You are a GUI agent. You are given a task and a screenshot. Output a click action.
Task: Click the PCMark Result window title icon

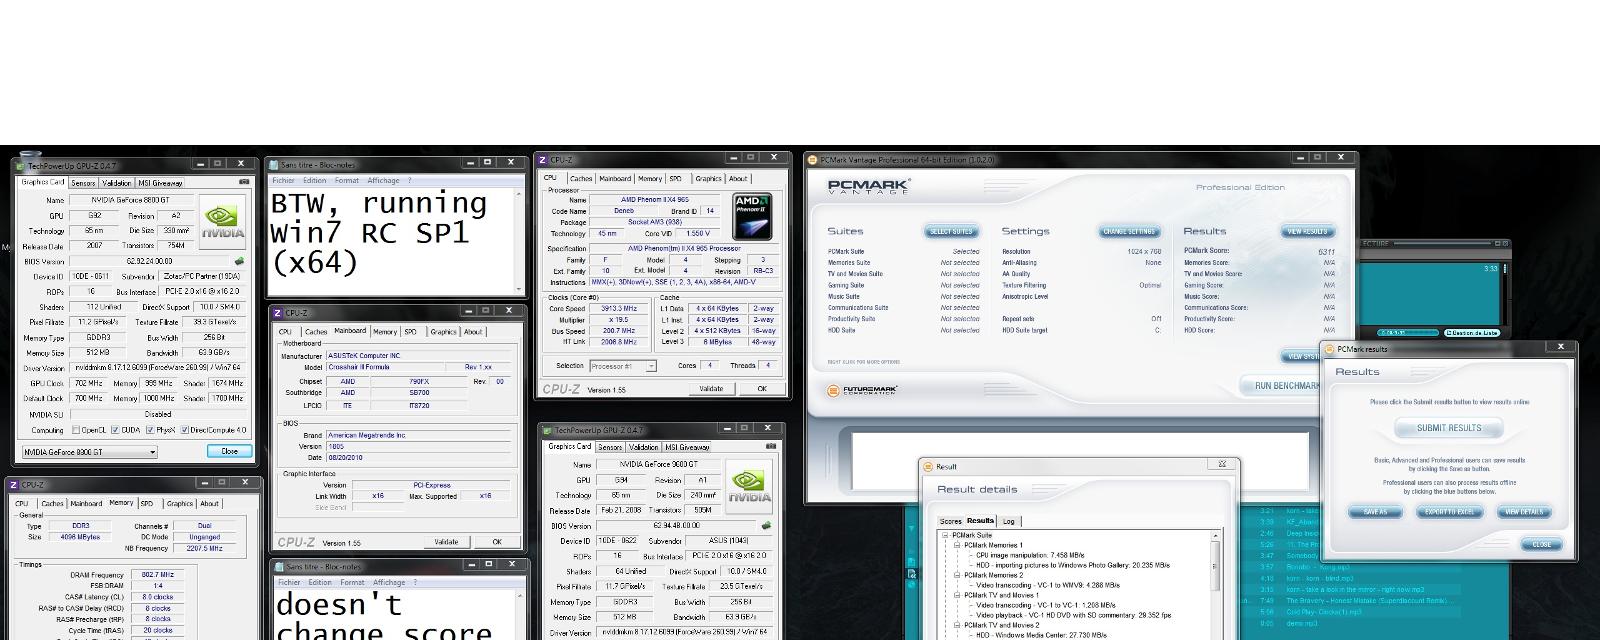pos(928,466)
